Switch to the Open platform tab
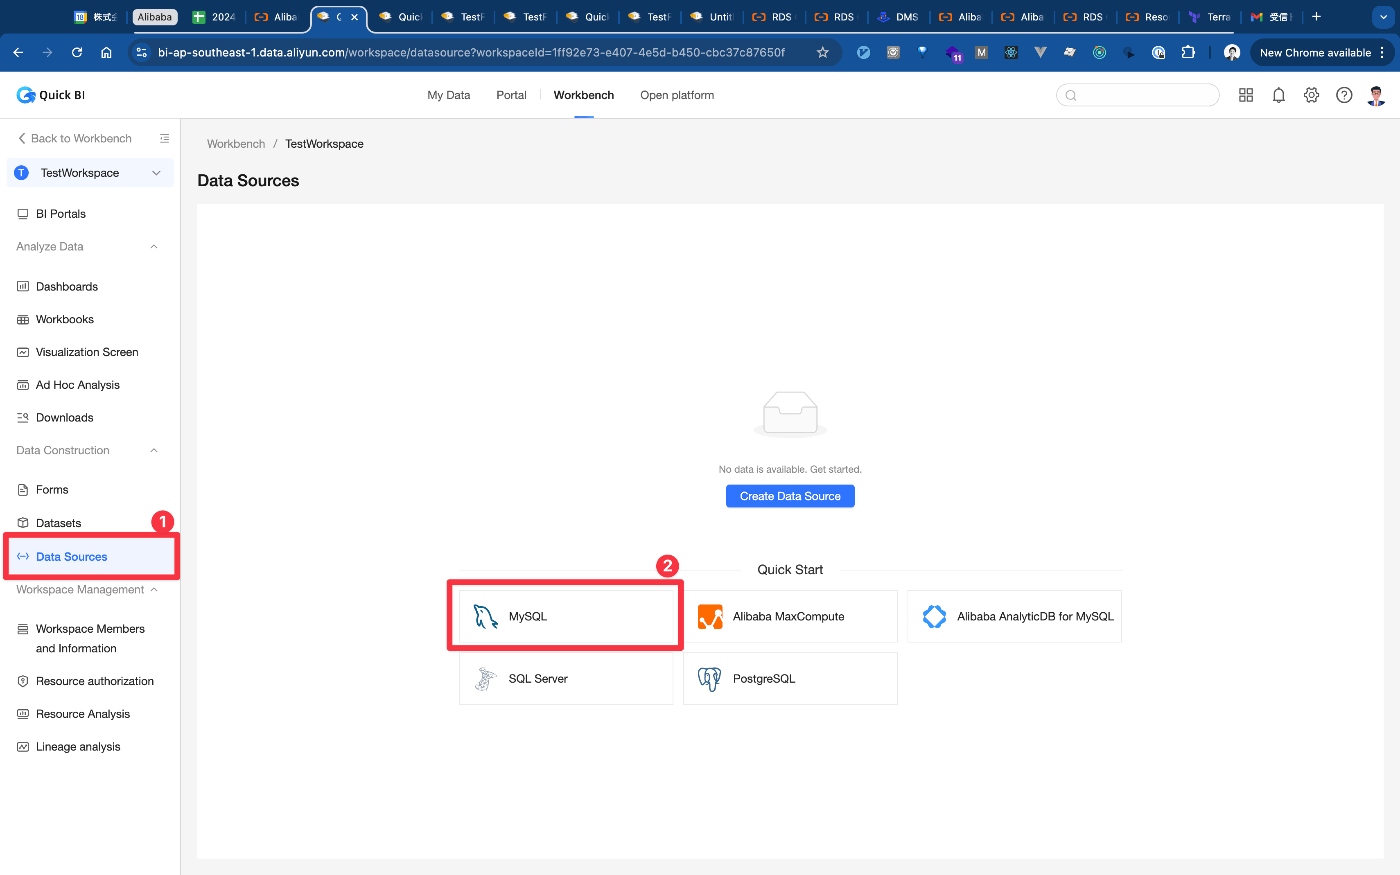 pyautogui.click(x=677, y=95)
